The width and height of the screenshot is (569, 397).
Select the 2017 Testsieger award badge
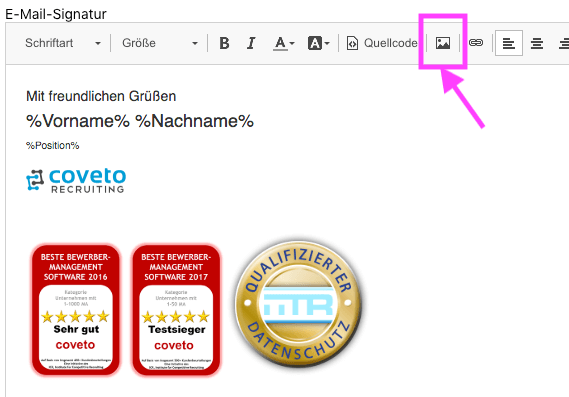pos(176,310)
